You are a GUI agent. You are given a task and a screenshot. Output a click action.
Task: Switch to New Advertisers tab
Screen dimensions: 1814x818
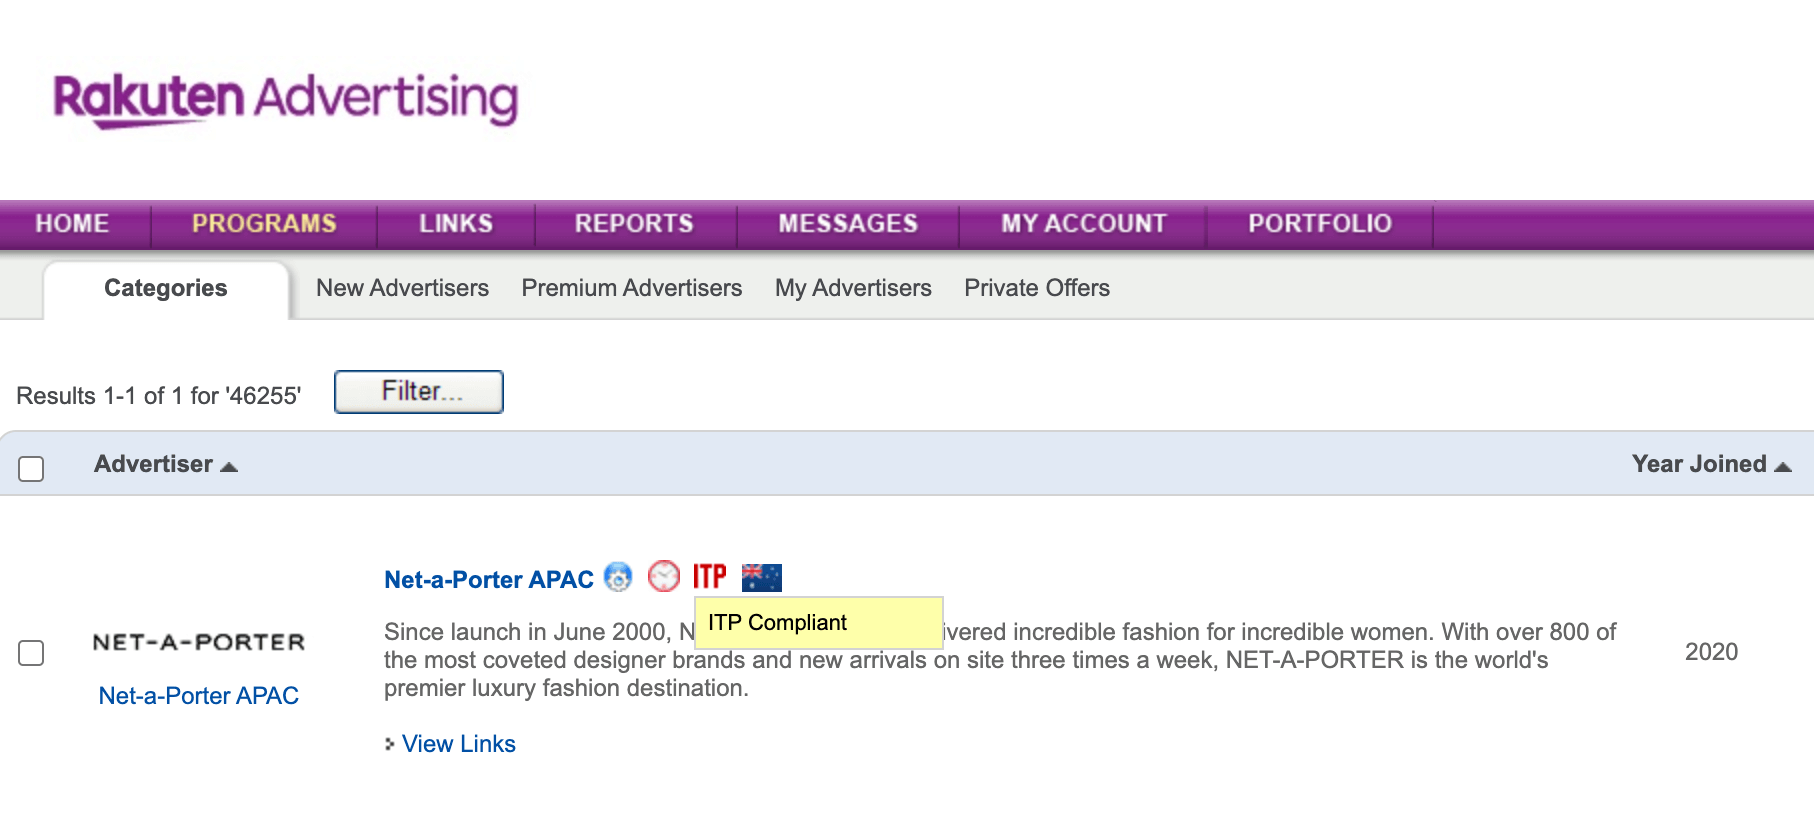402,288
